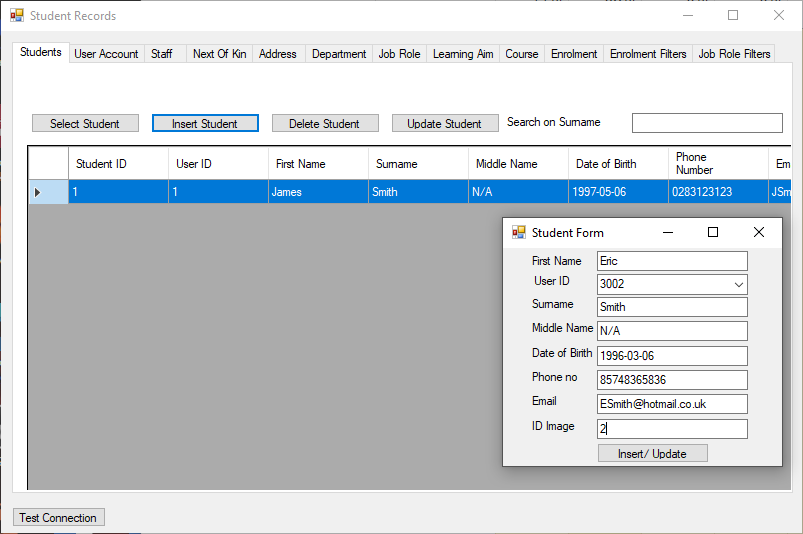Close the Student Form window
The height and width of the screenshot is (534, 803).
759,232
